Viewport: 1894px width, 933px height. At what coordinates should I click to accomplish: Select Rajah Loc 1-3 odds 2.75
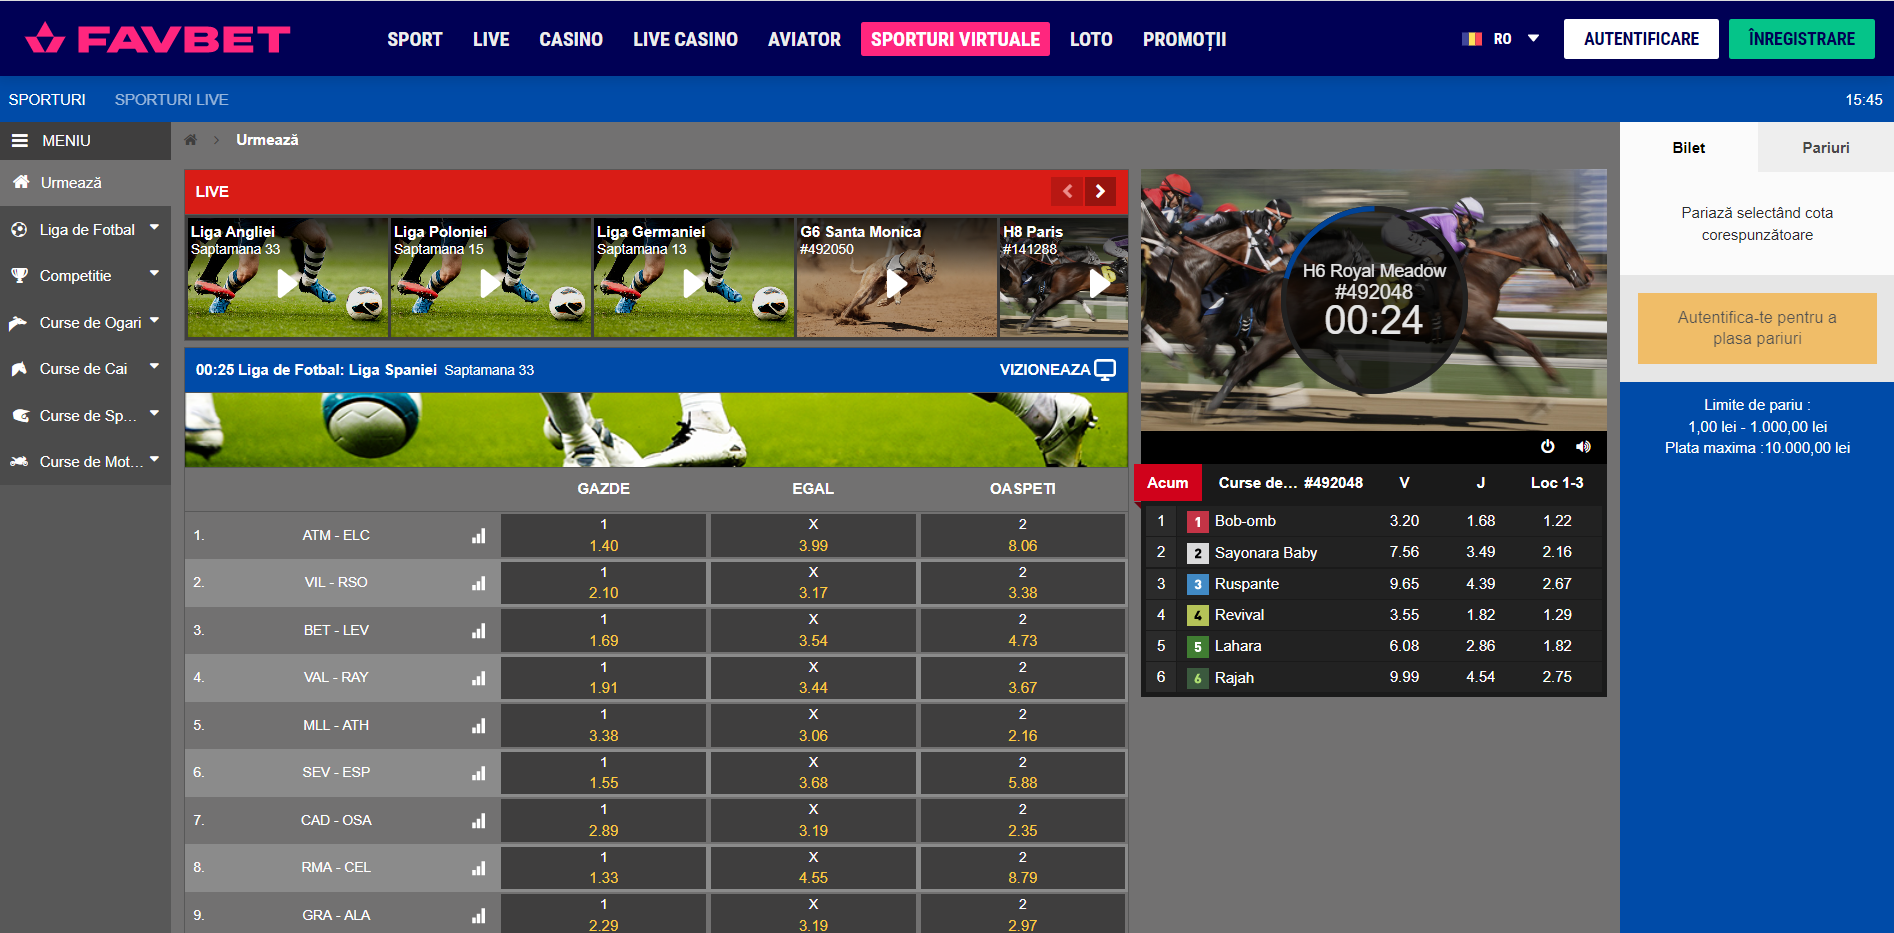point(1557,677)
